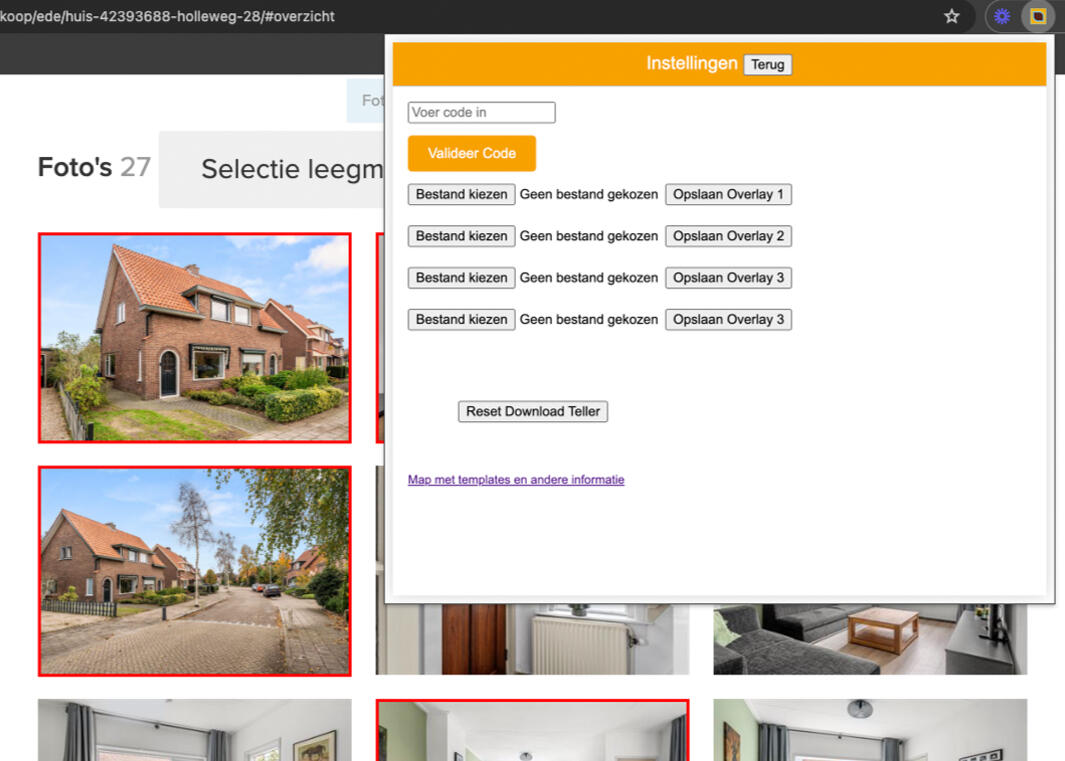Screen dimensions: 1065x761
Task: Click the purple gear extension icon
Action: (1002, 16)
